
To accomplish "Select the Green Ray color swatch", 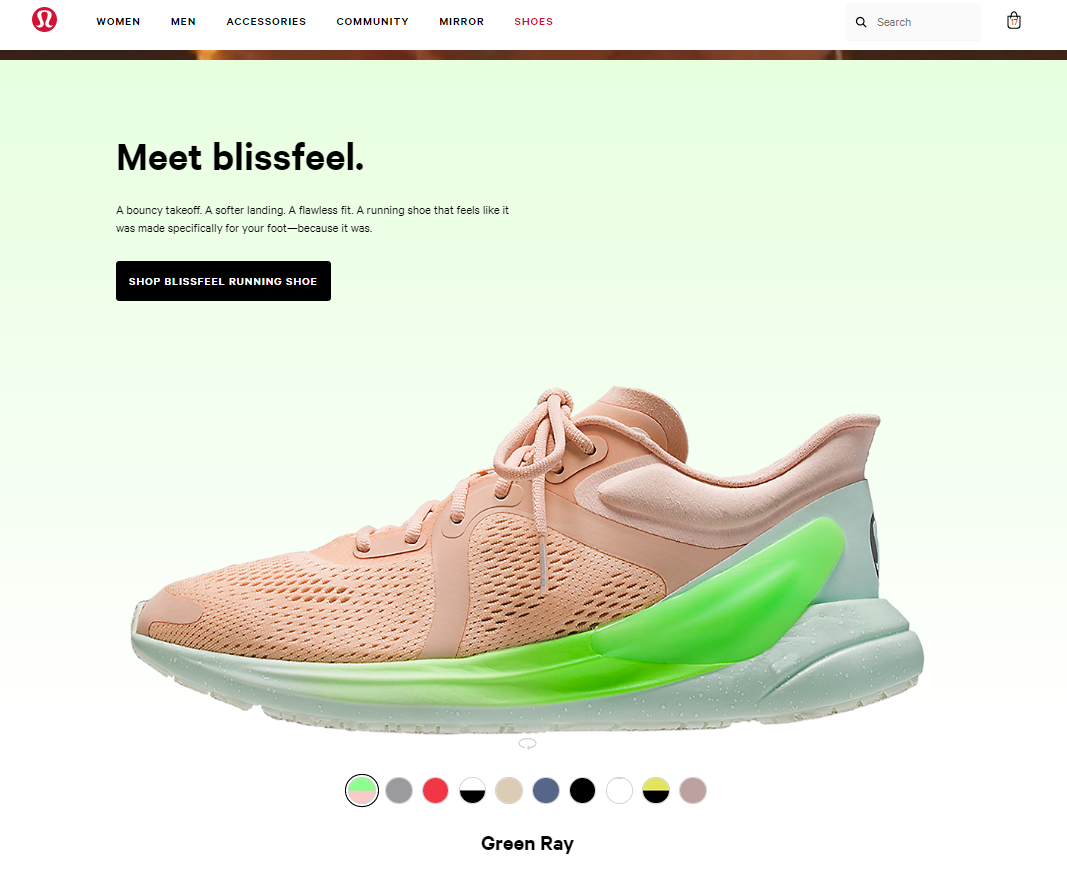I will point(362,790).
